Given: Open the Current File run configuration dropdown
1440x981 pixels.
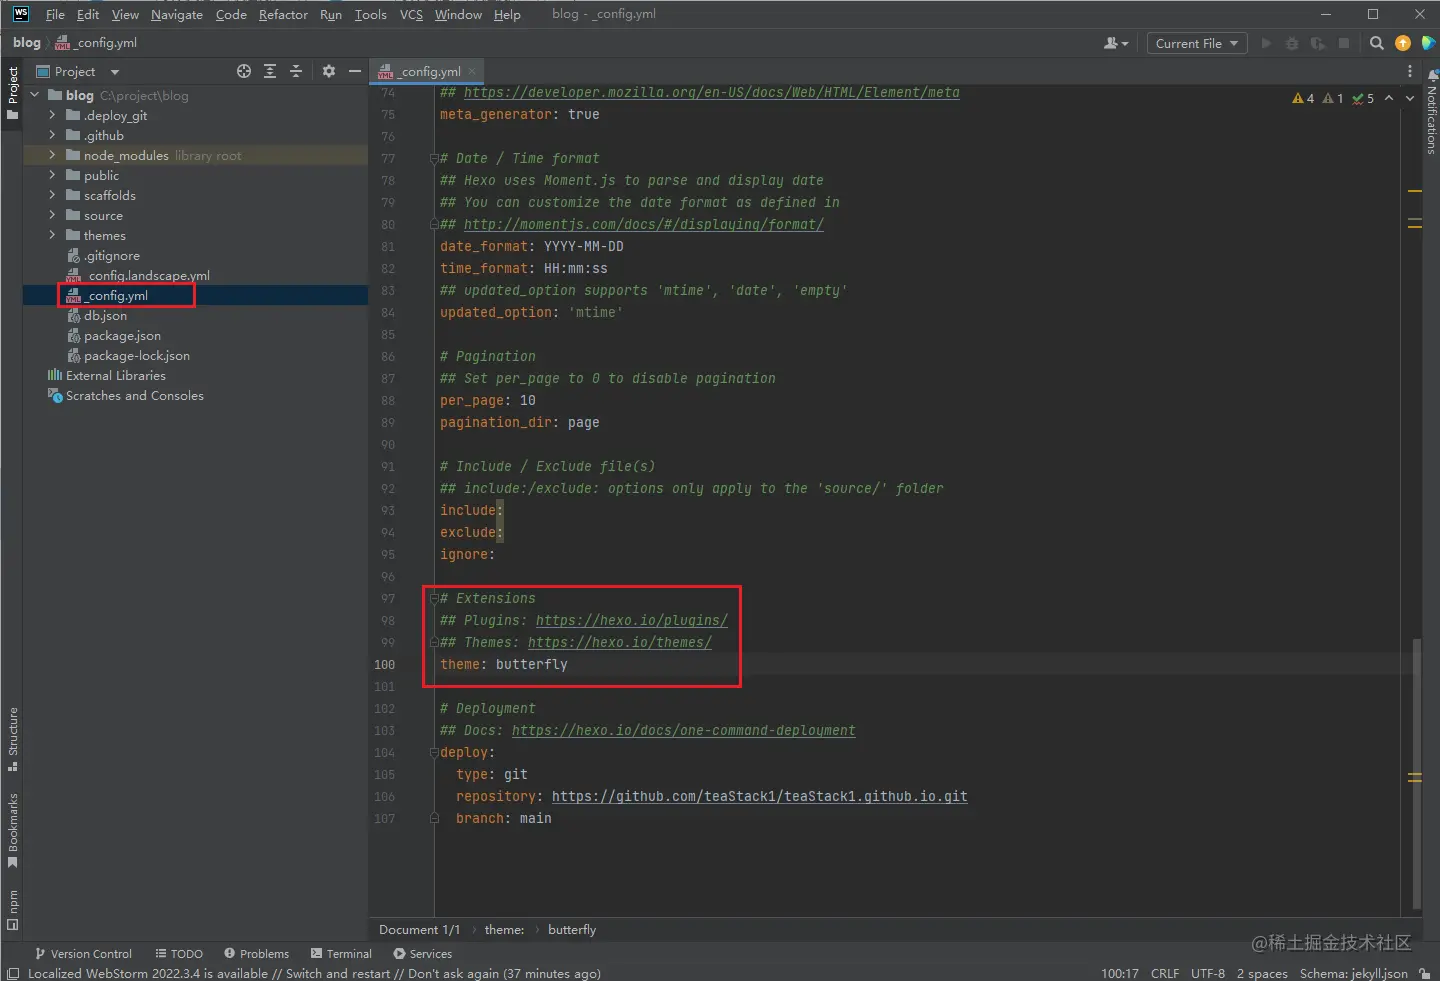Looking at the screenshot, I should click(x=1197, y=43).
